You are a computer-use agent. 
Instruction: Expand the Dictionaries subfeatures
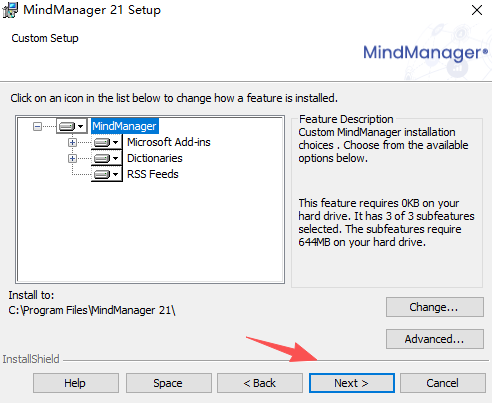click(72, 158)
